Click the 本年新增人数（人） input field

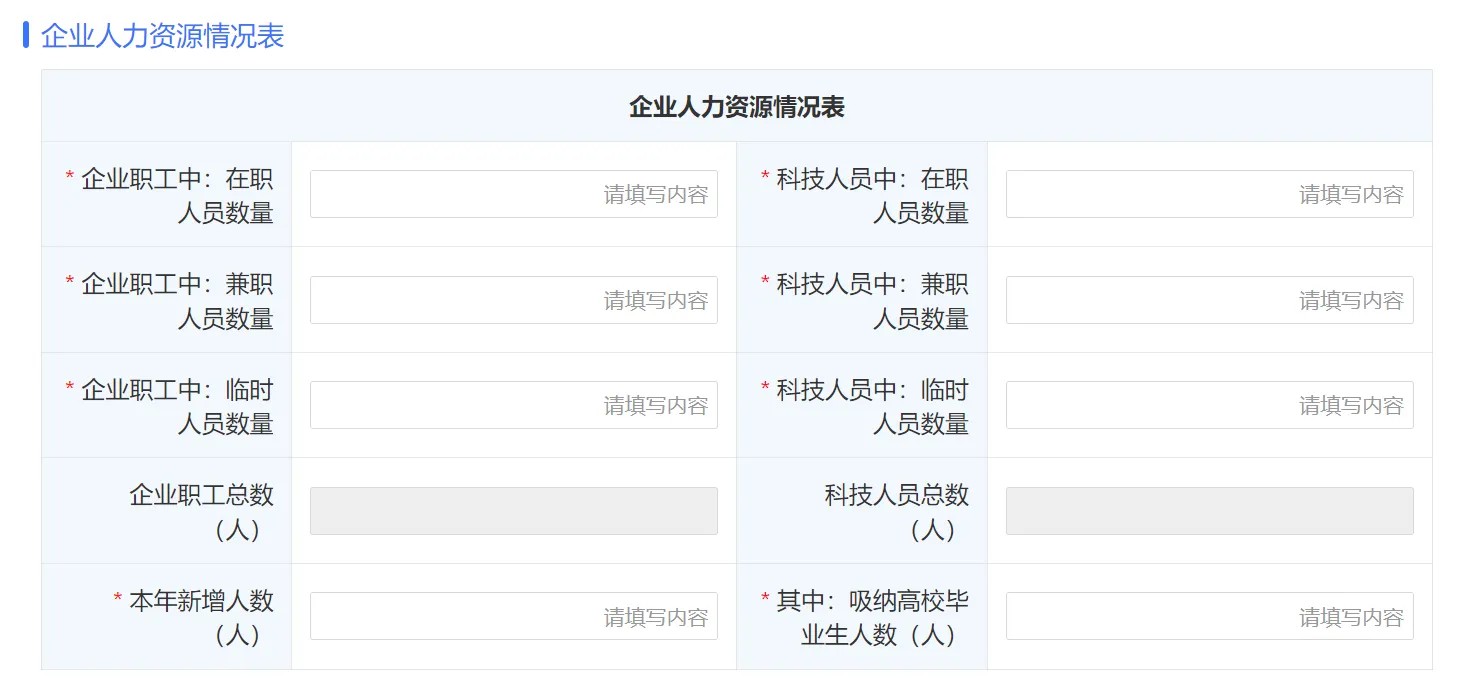[x=513, y=616]
